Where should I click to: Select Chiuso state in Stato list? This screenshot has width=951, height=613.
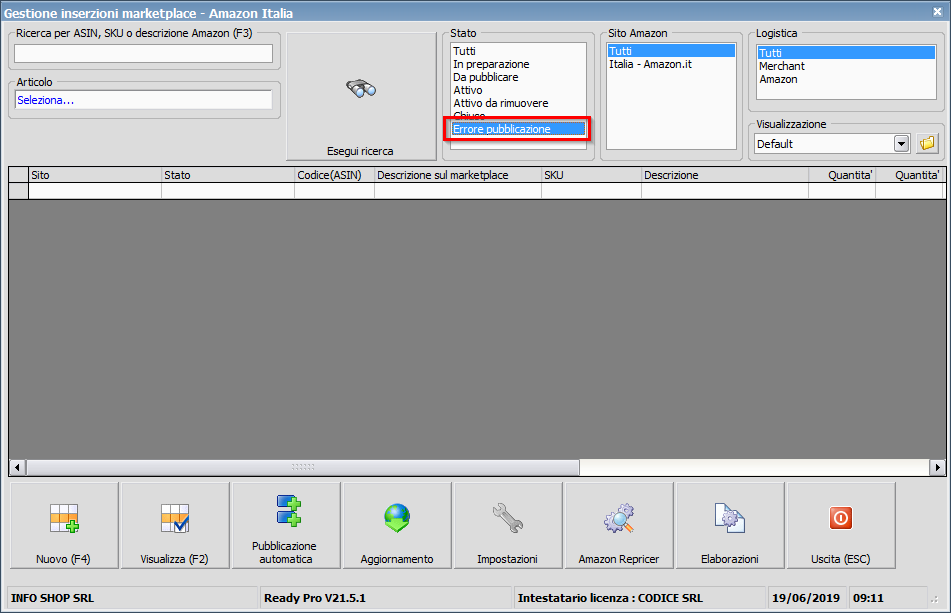pyautogui.click(x=469, y=115)
